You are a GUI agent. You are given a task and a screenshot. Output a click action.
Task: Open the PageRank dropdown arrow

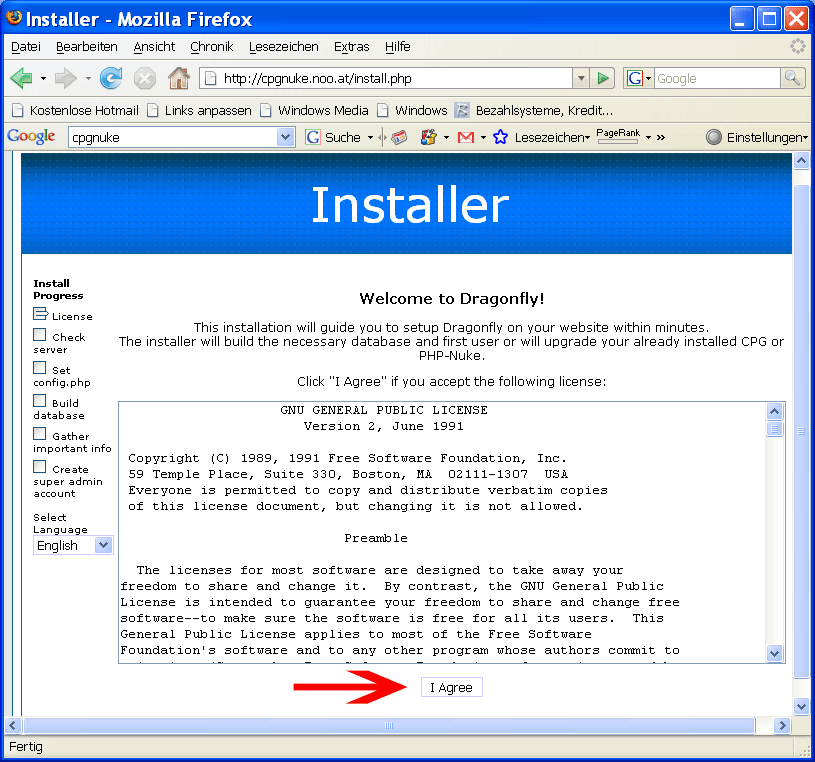point(649,137)
